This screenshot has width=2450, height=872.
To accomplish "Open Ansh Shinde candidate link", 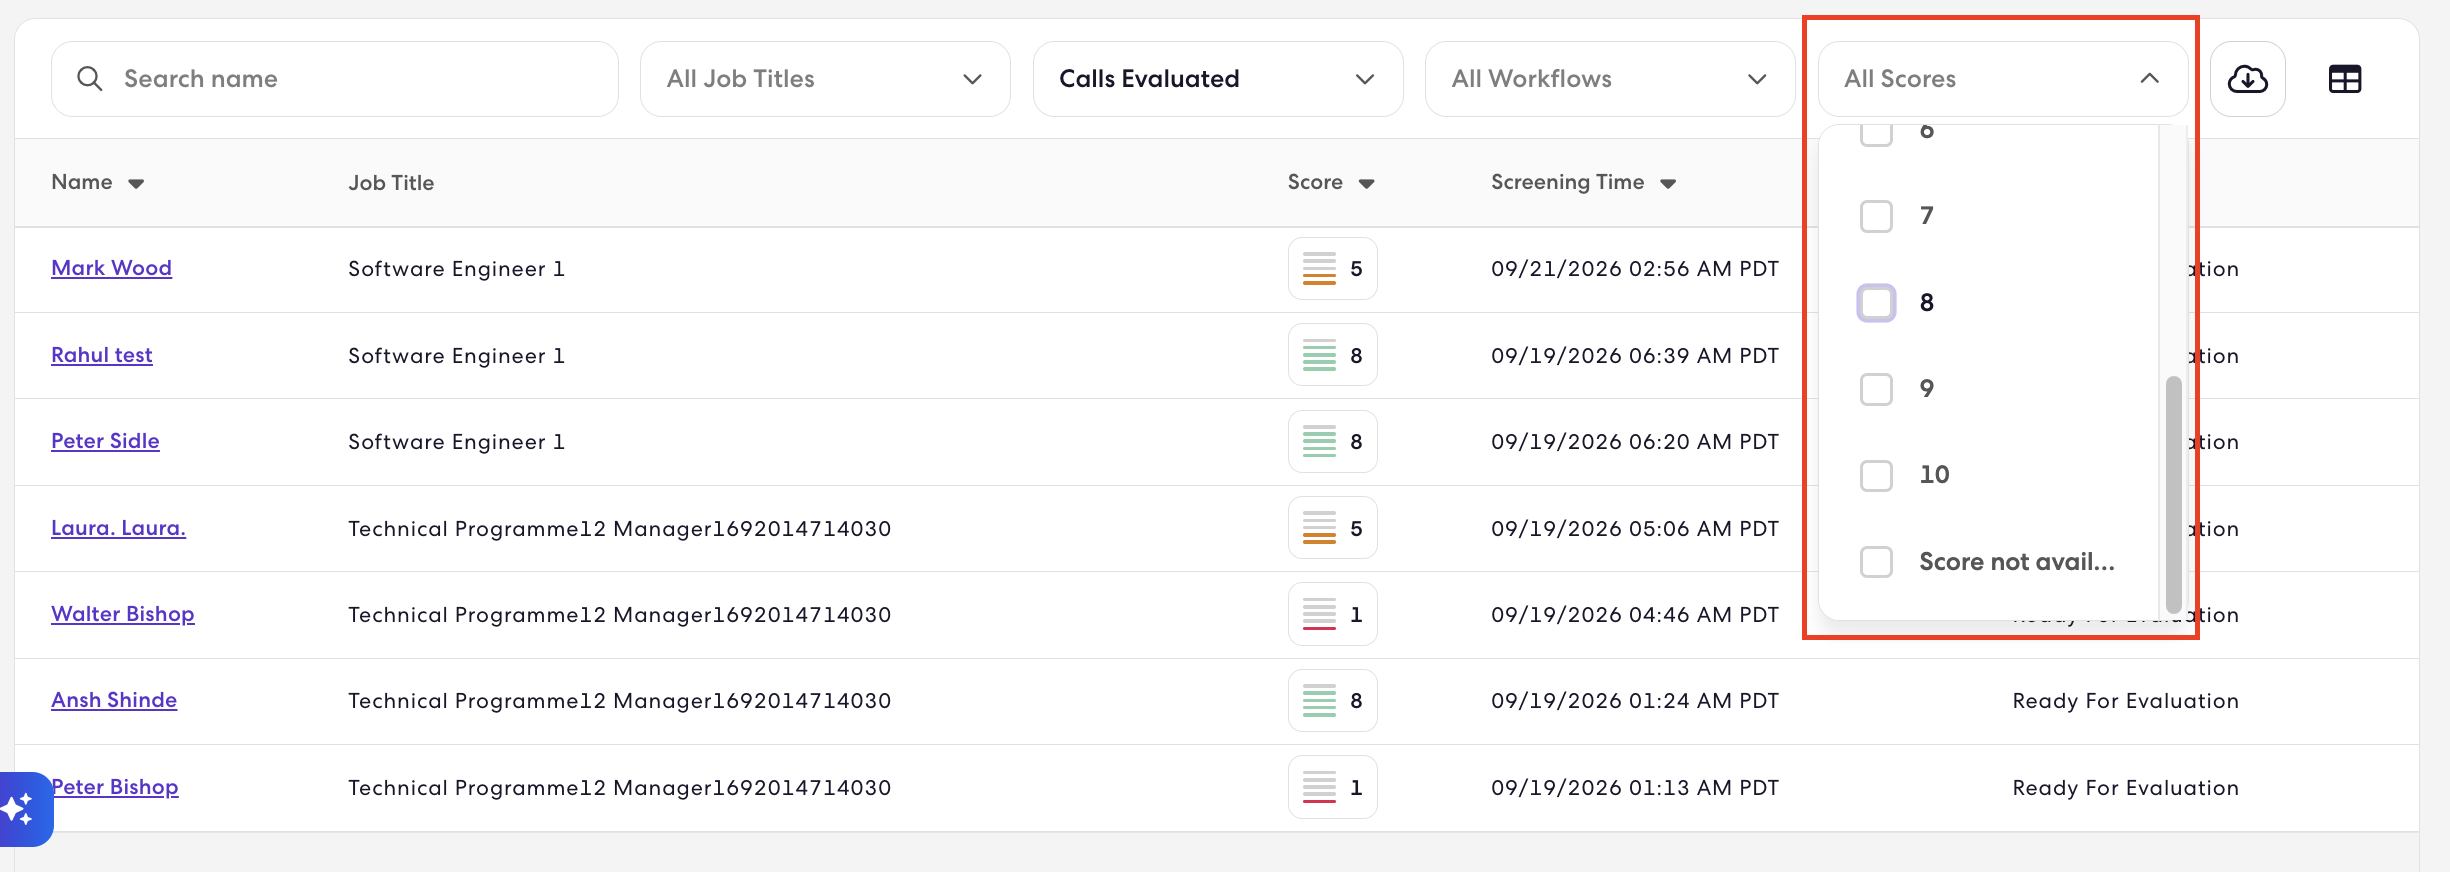I will pos(114,700).
